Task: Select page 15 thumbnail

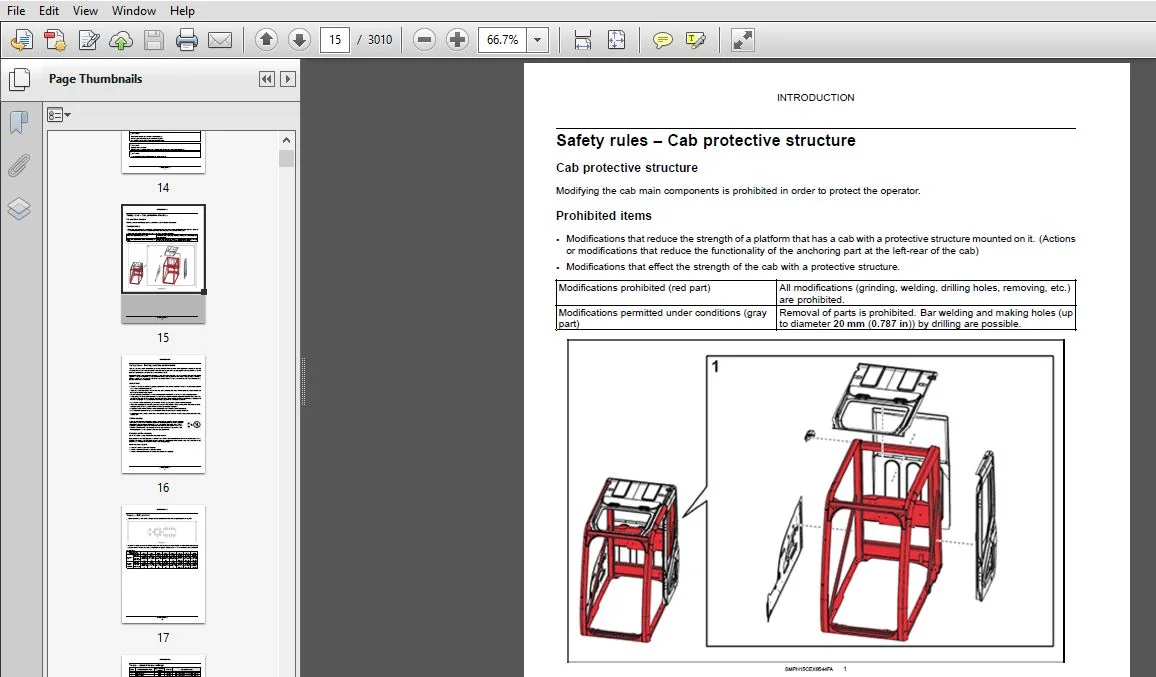Action: click(x=163, y=264)
